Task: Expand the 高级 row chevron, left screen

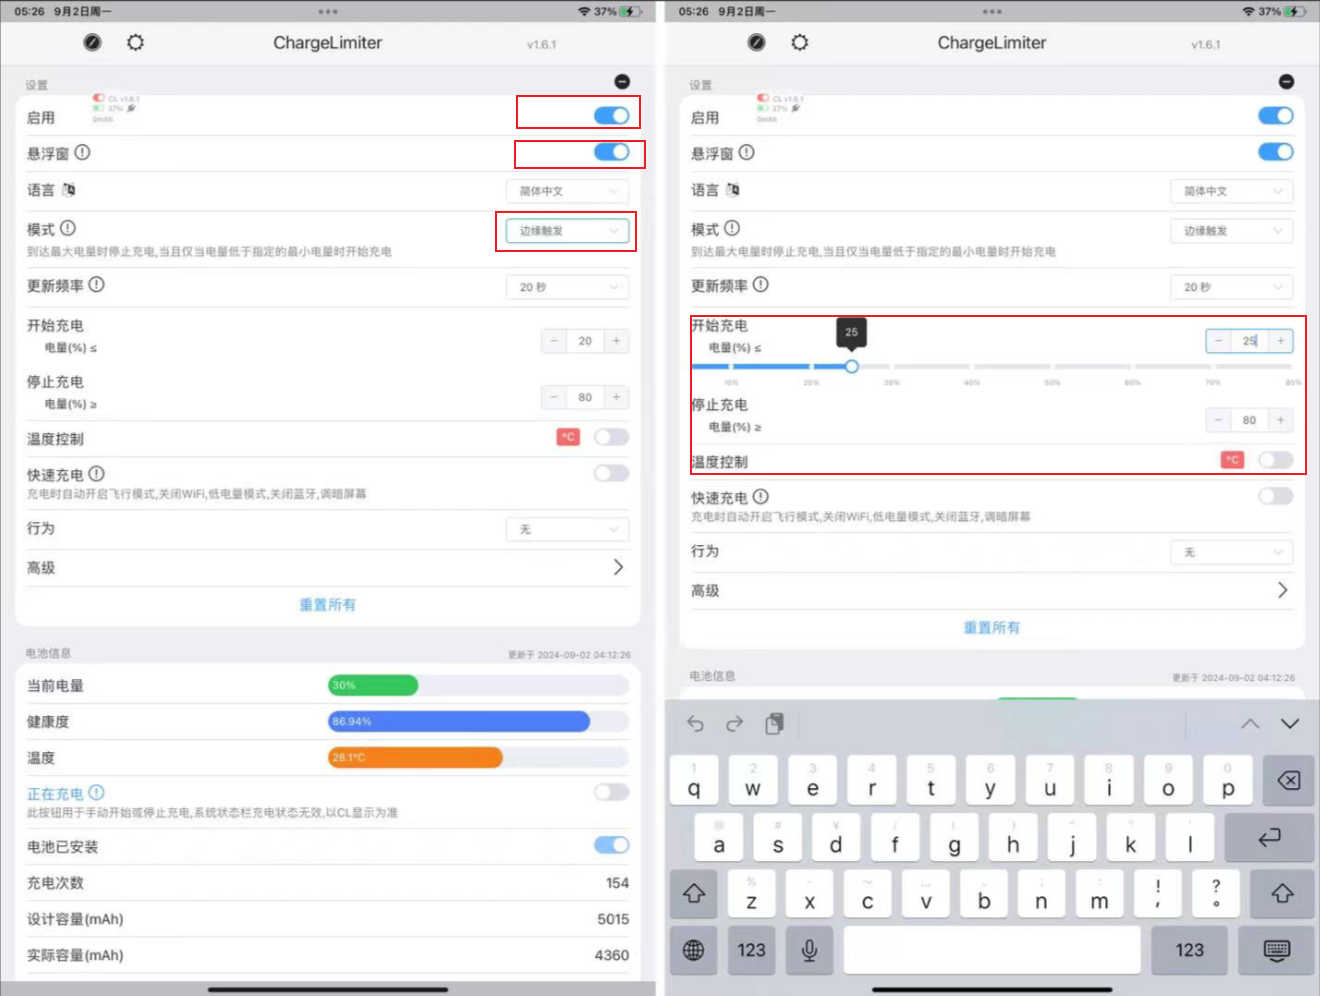Action: pos(618,567)
